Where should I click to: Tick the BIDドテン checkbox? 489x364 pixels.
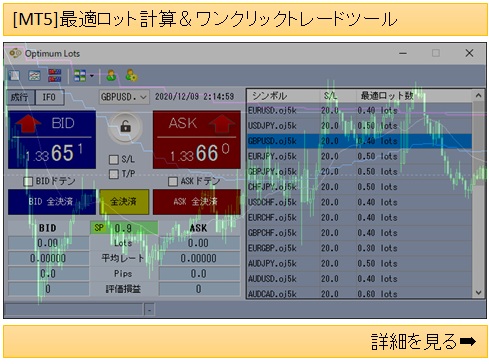tap(28, 182)
